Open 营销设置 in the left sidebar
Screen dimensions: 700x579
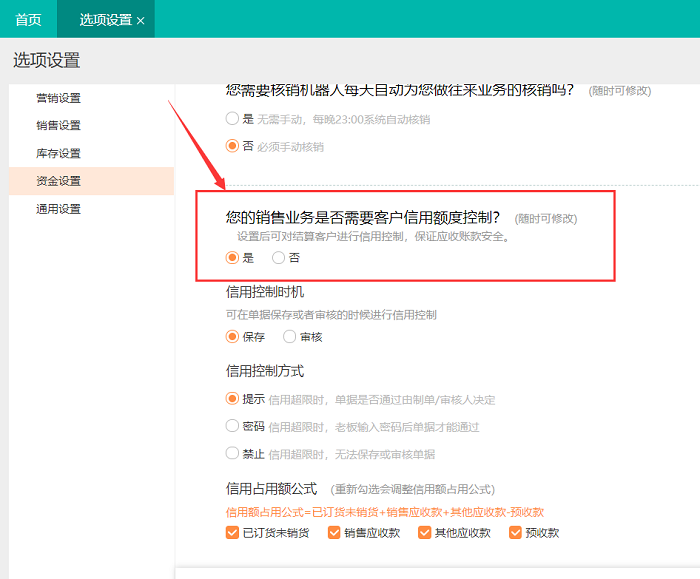[x=59, y=98]
